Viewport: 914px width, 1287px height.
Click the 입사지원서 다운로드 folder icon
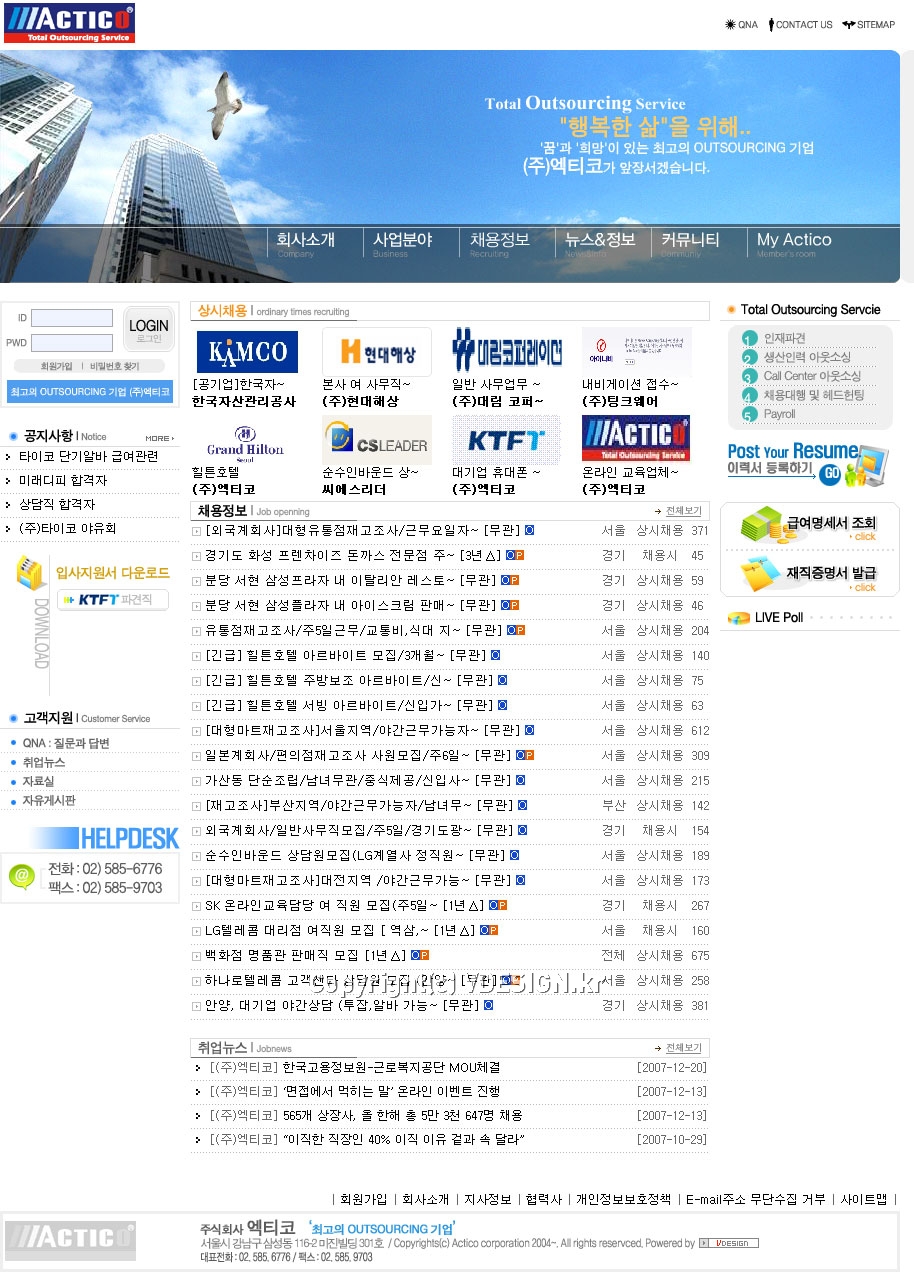[x=31, y=573]
